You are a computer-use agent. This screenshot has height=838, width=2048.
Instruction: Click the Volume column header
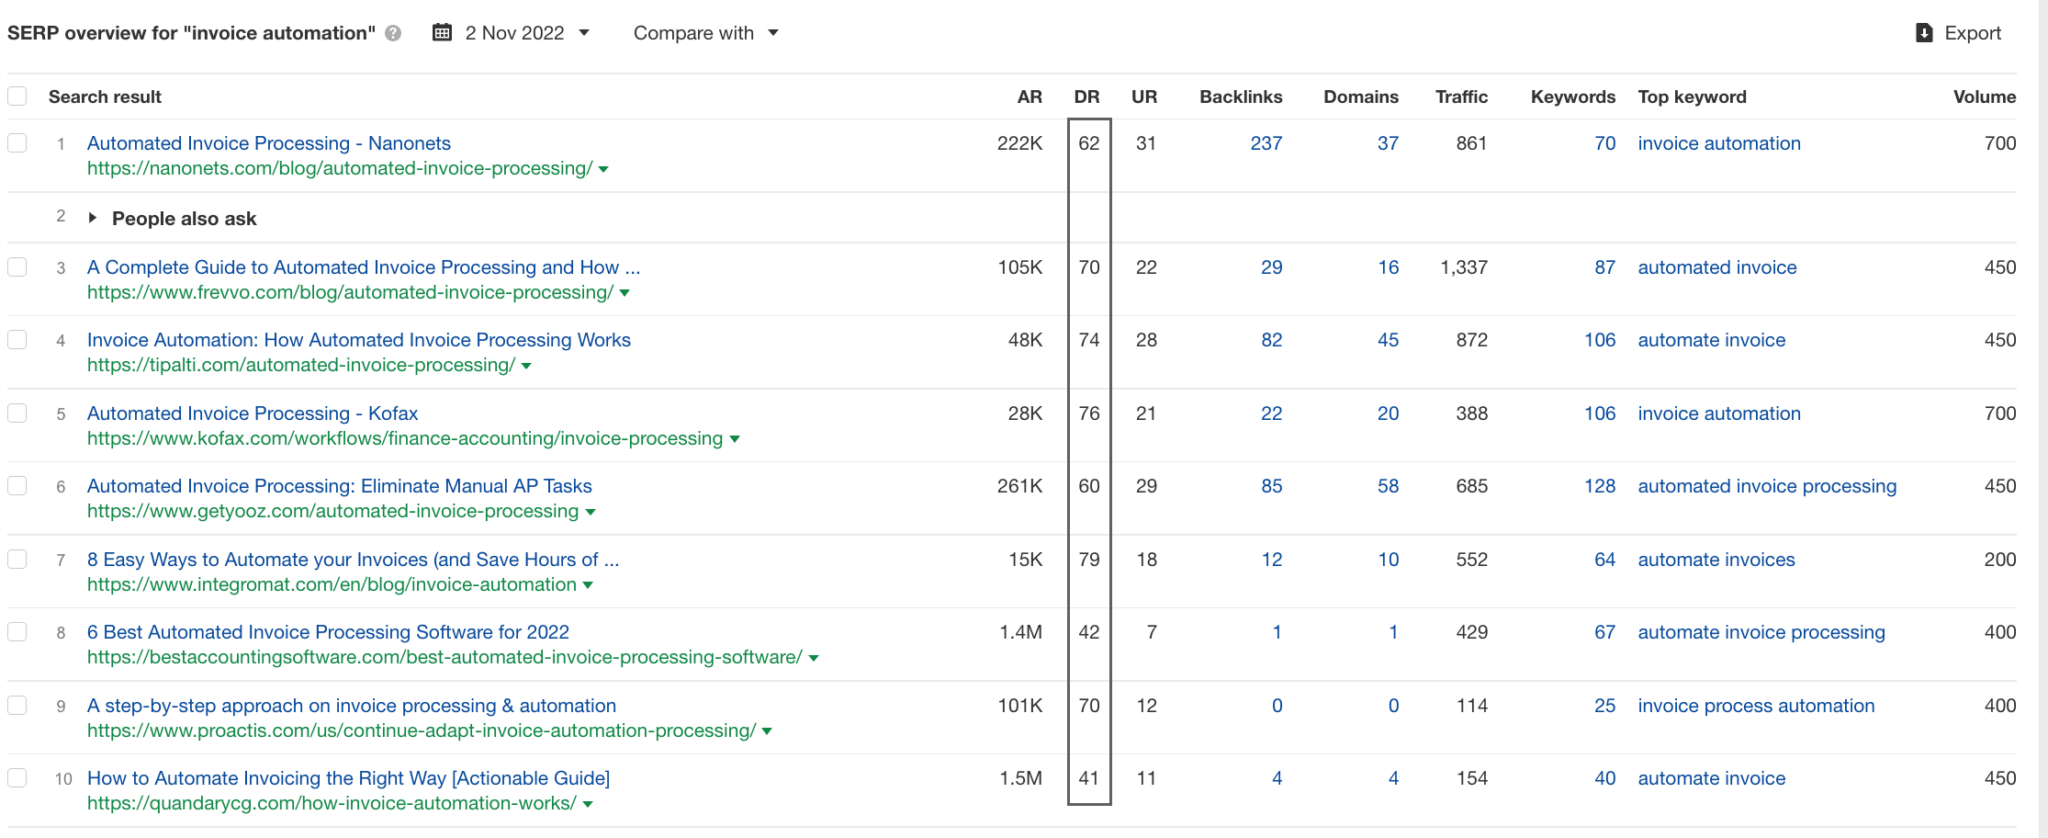point(1985,97)
